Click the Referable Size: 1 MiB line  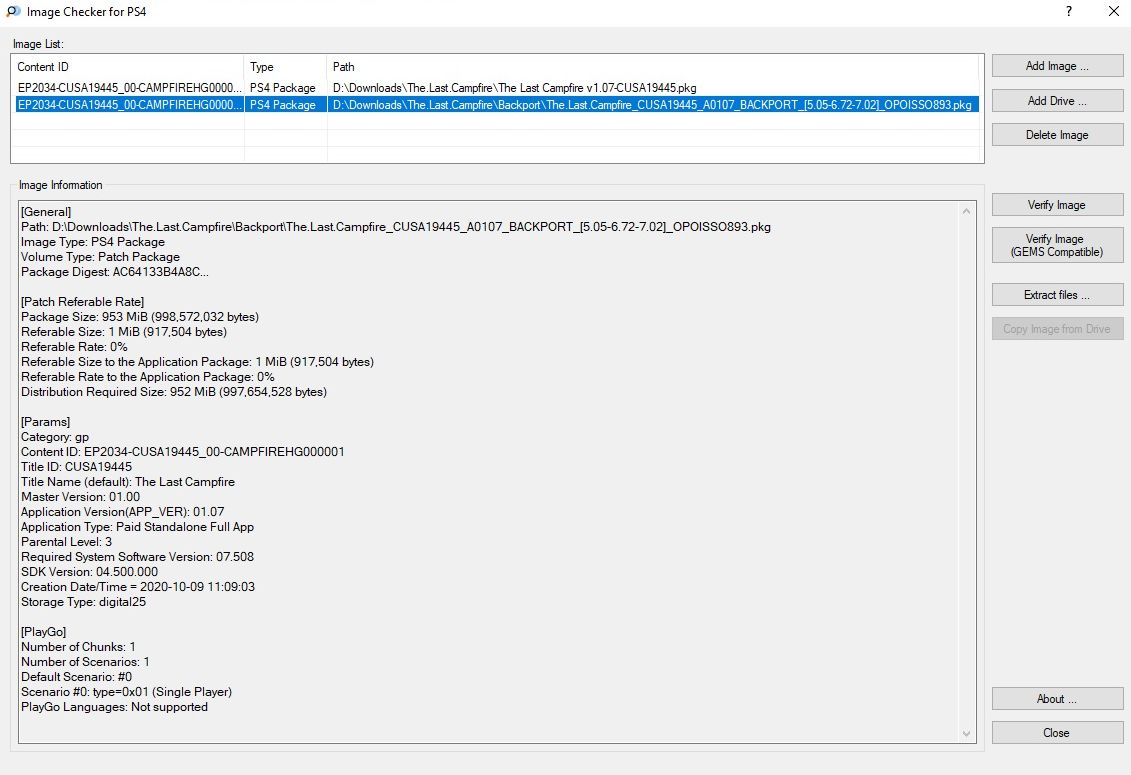pyautogui.click(x=124, y=332)
